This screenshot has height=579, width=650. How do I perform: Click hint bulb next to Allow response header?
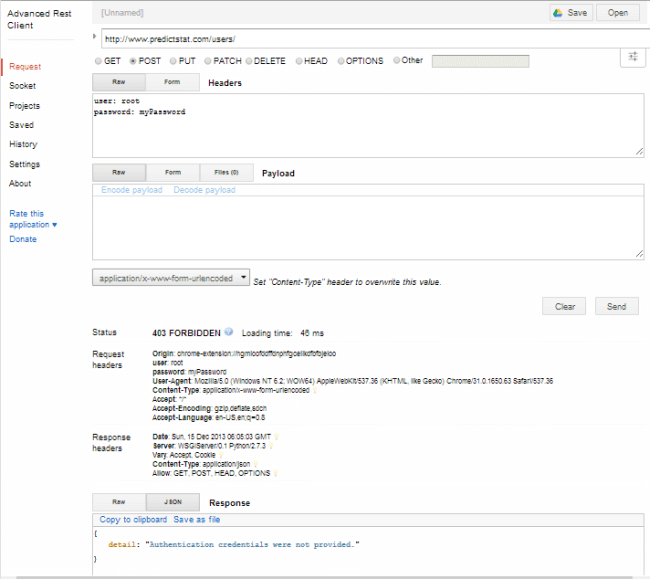pyautogui.click(x=275, y=473)
